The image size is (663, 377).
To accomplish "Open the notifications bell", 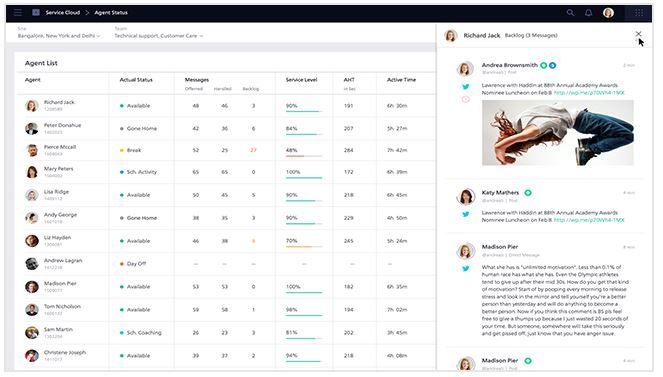I will 589,13.
